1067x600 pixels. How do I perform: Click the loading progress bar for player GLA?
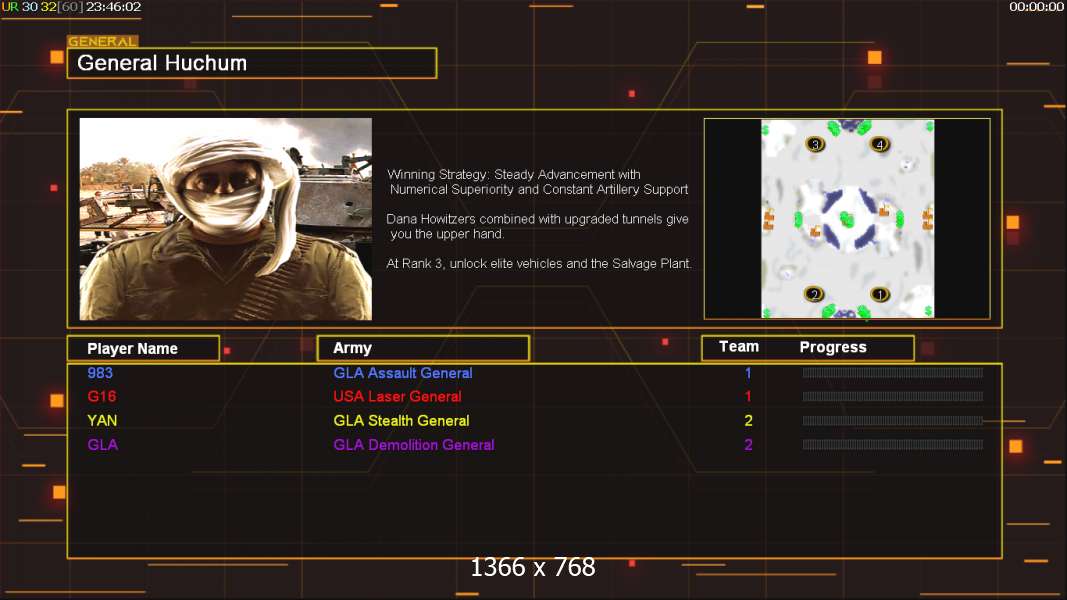(893, 445)
